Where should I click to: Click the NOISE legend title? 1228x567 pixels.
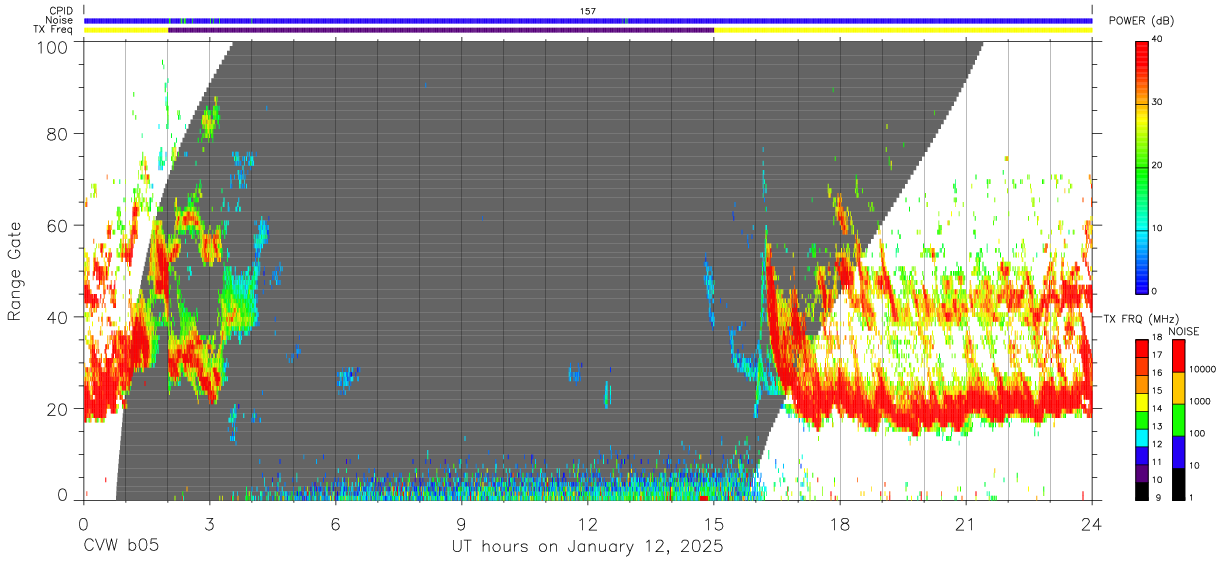(x=1184, y=331)
